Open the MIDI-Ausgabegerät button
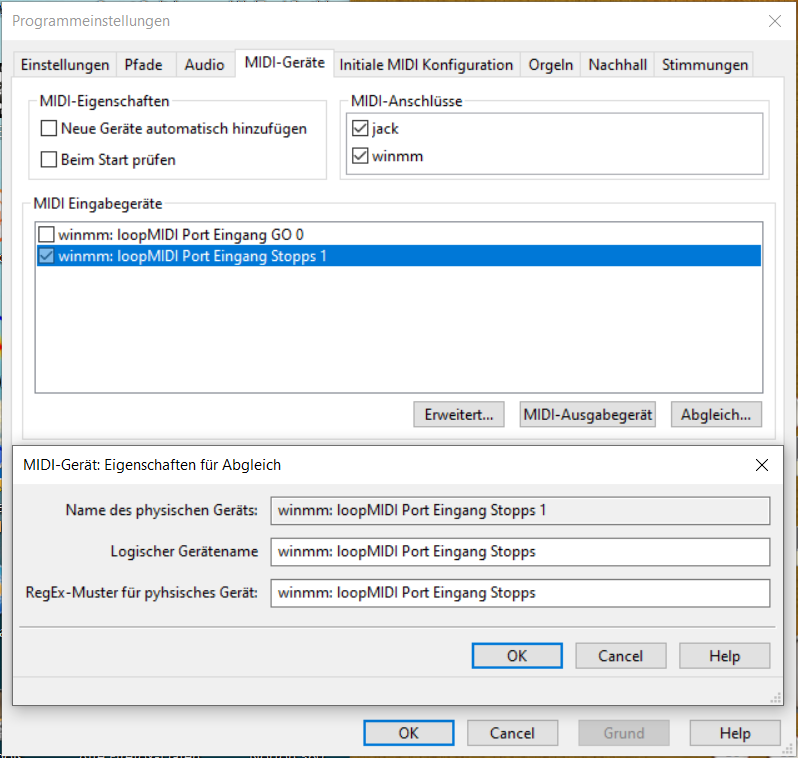The height and width of the screenshot is (758, 798). tap(587, 414)
